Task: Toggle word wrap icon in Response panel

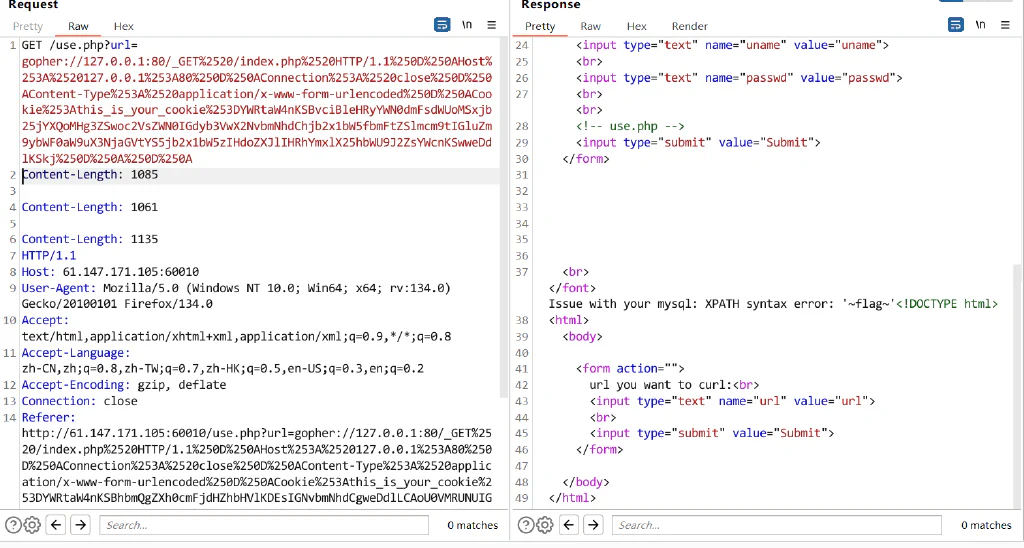Action: [x=955, y=25]
